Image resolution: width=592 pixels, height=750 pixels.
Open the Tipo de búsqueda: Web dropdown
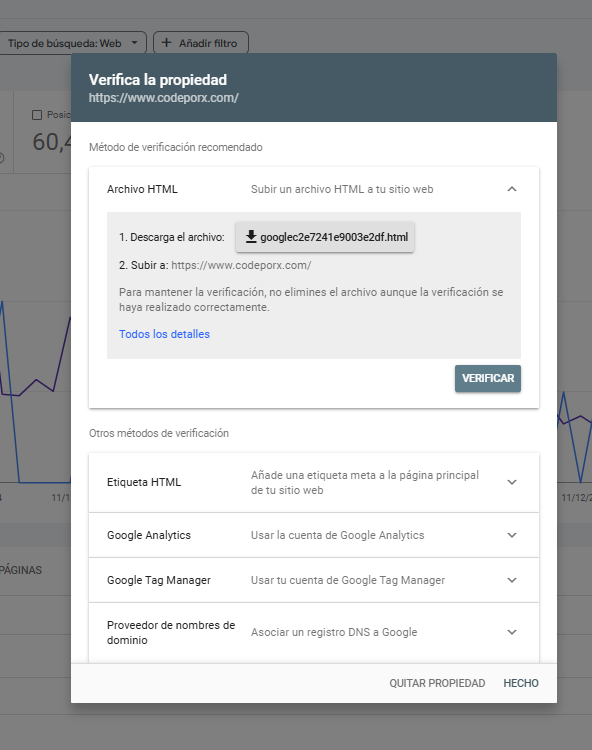(x=72, y=43)
